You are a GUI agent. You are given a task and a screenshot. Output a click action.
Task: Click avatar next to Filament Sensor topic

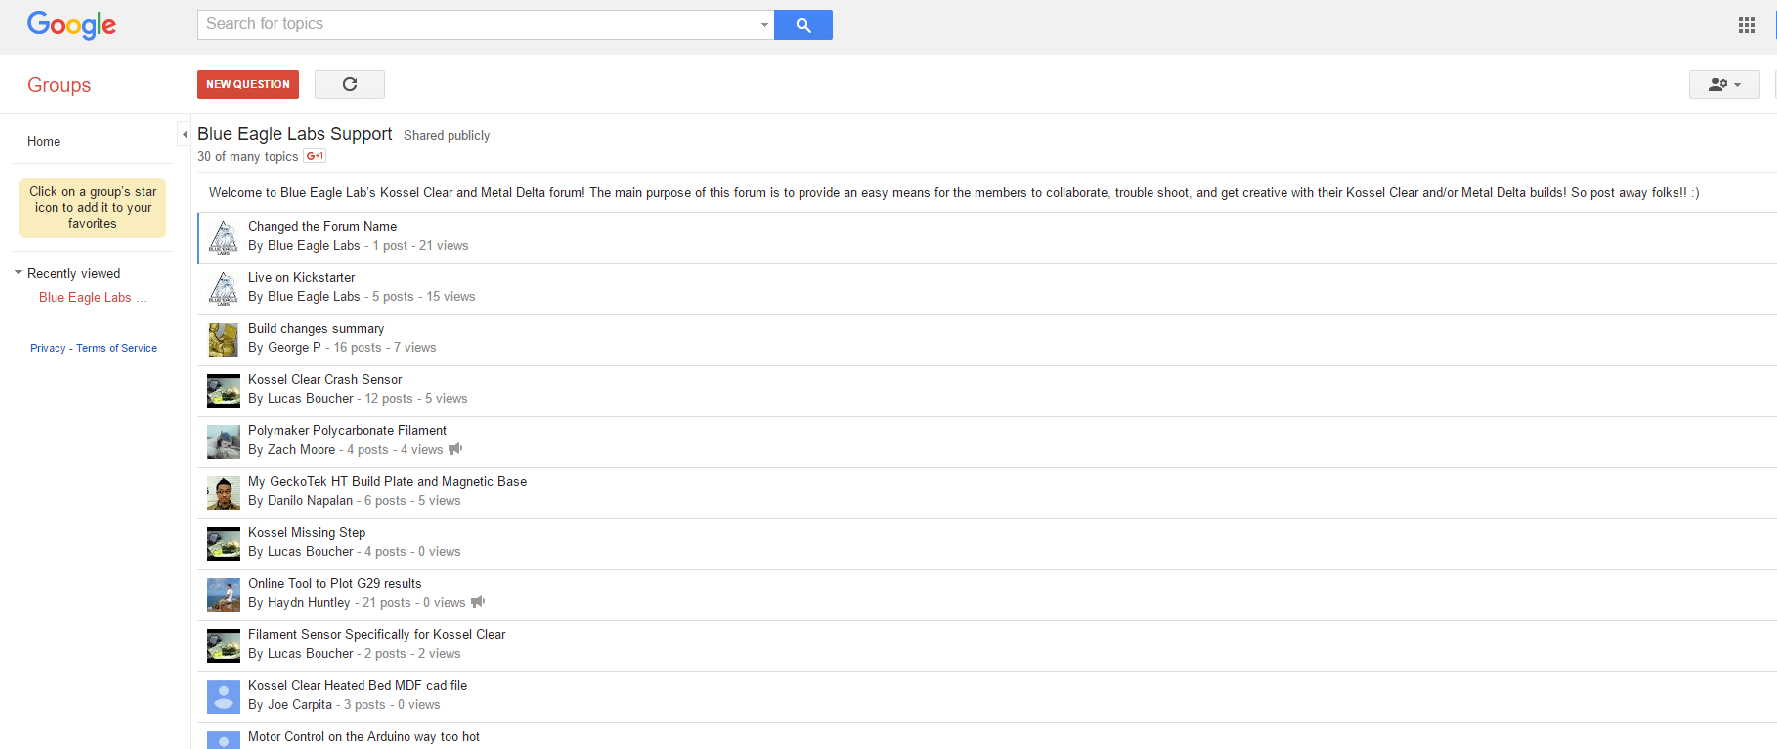tap(223, 646)
